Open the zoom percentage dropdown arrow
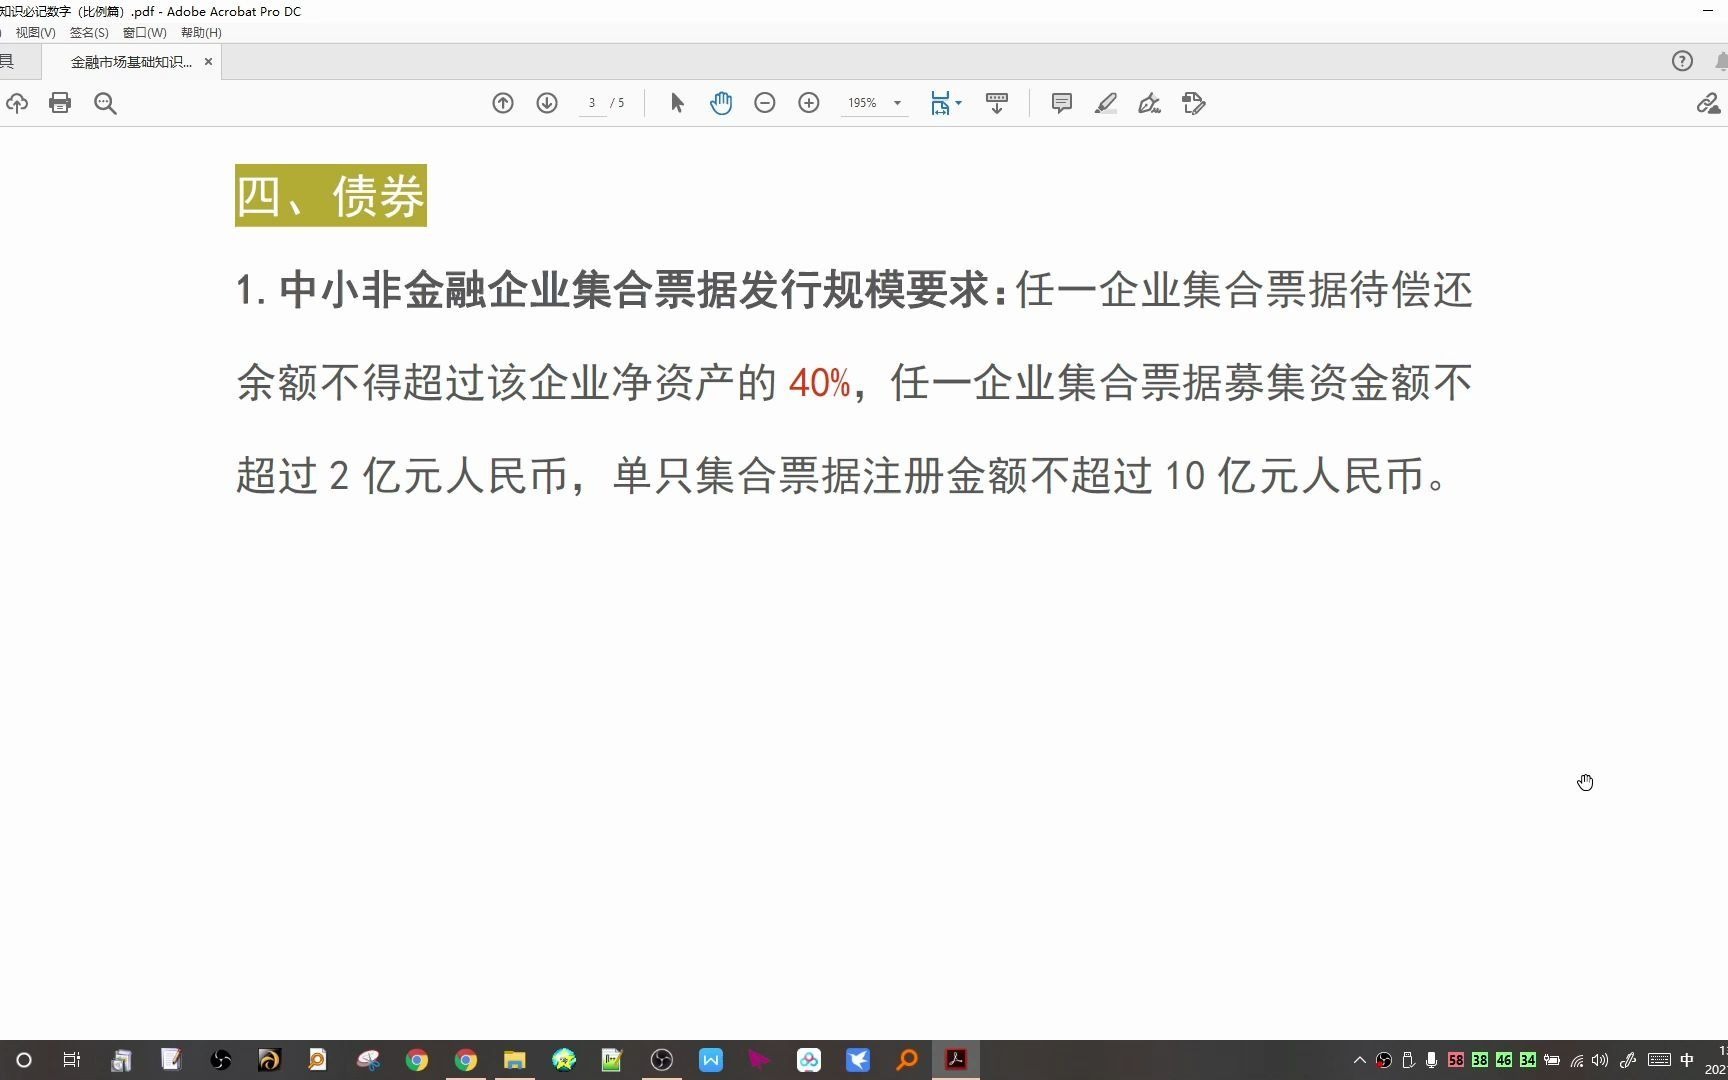The image size is (1728, 1080). pos(897,103)
